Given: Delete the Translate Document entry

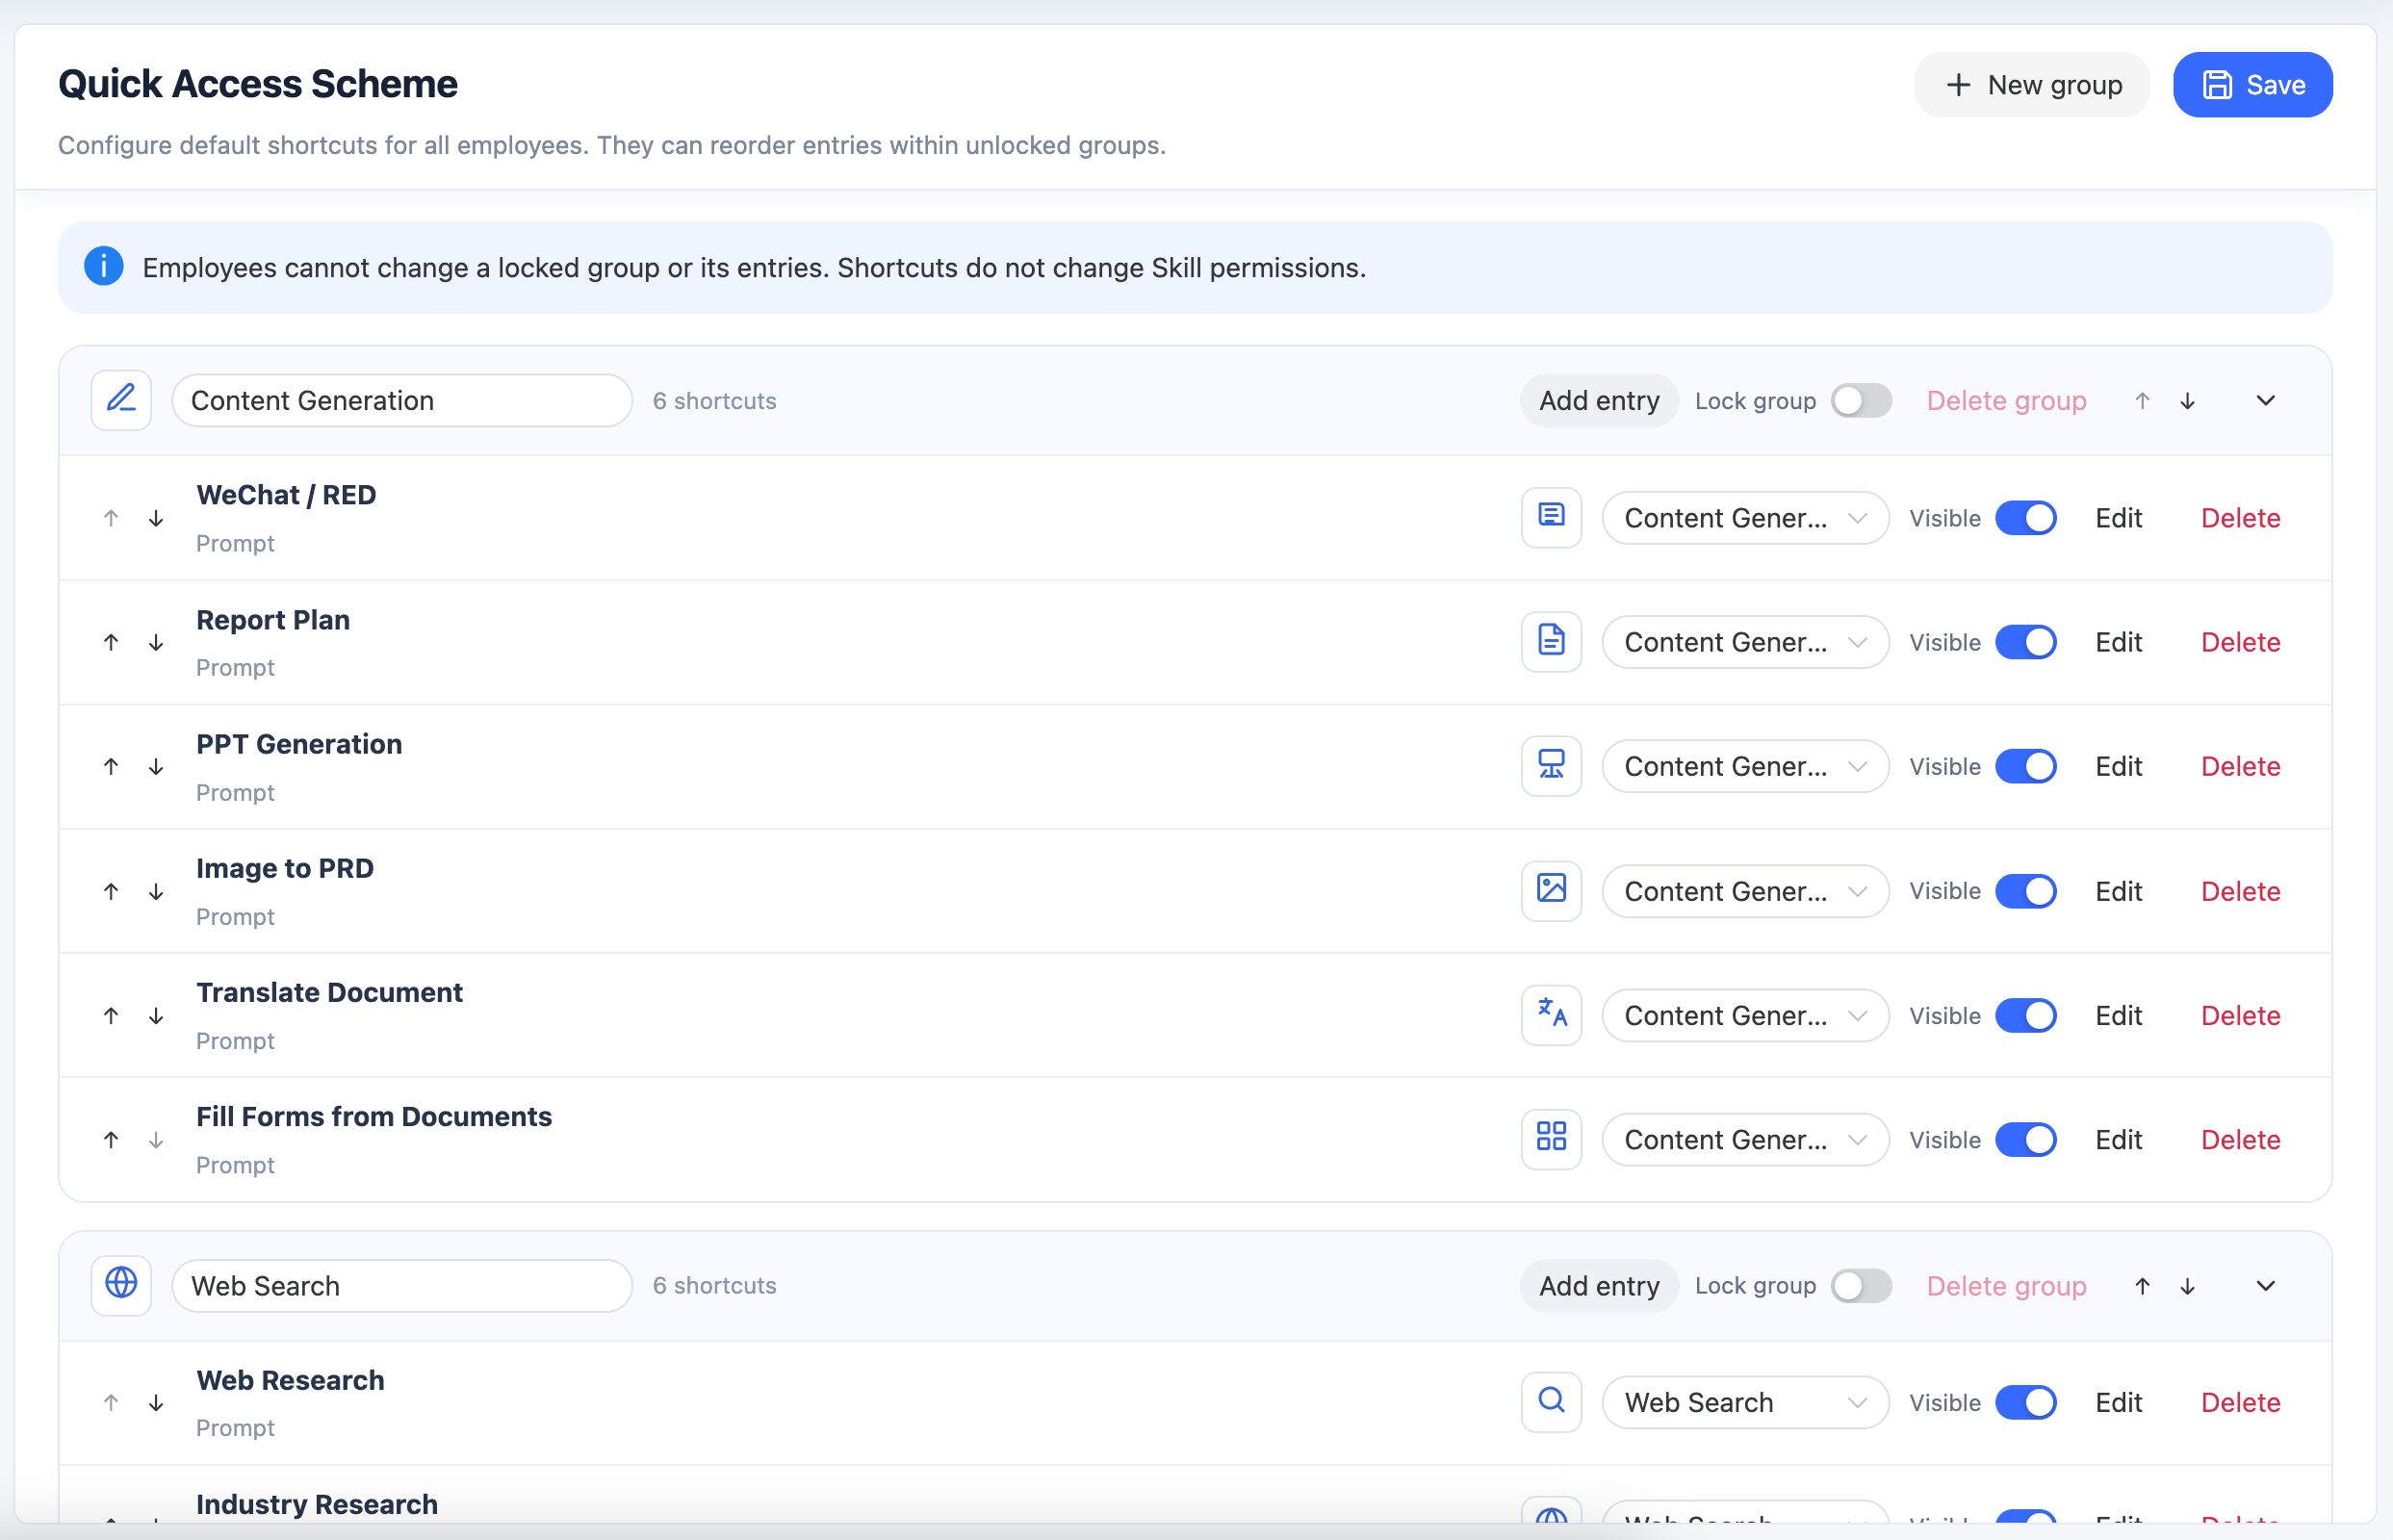Looking at the screenshot, I should 2240,1016.
